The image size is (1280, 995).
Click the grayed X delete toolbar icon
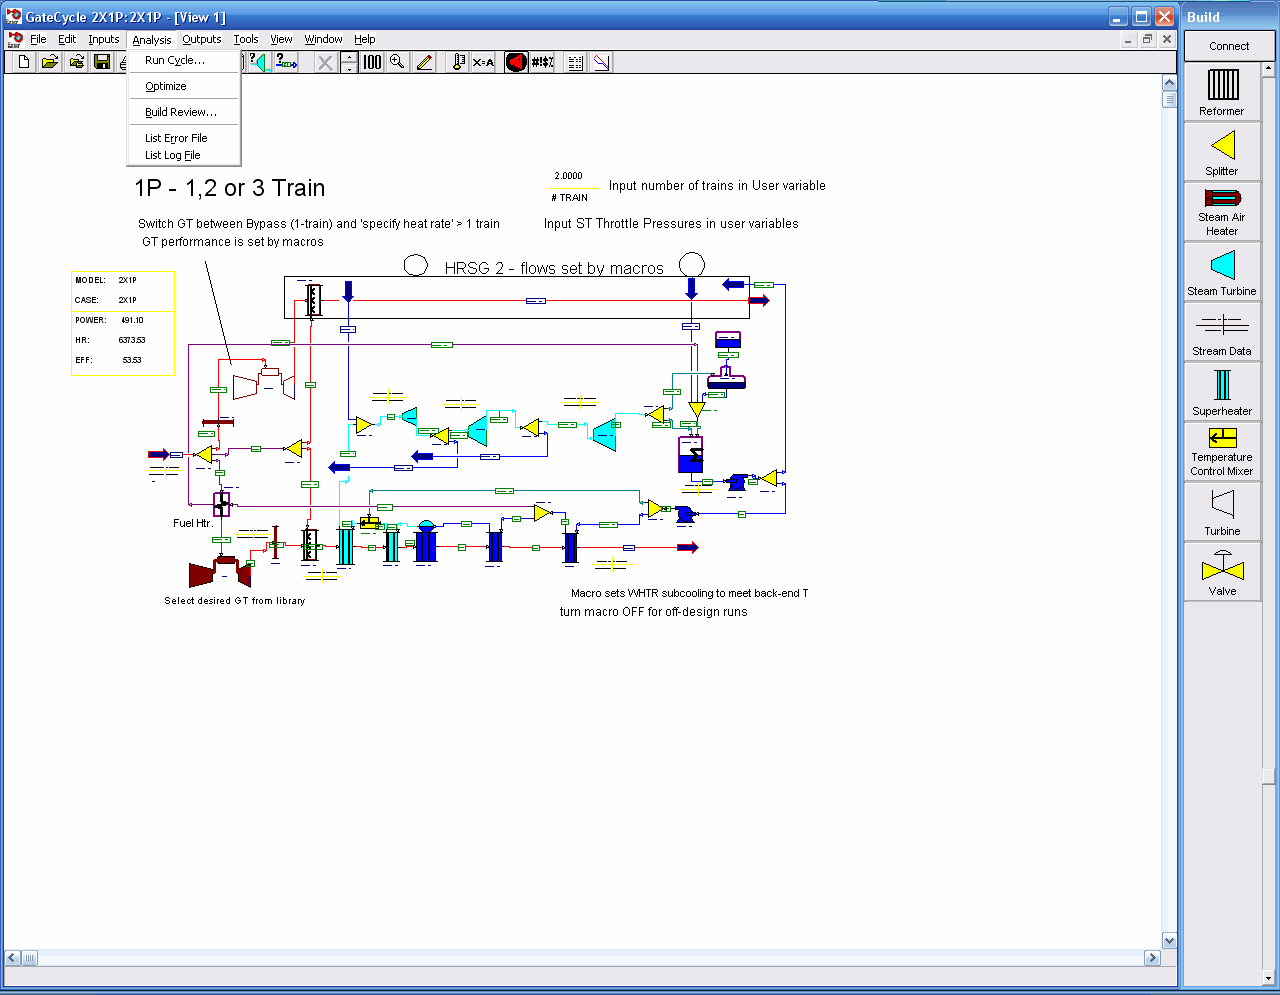tap(325, 62)
